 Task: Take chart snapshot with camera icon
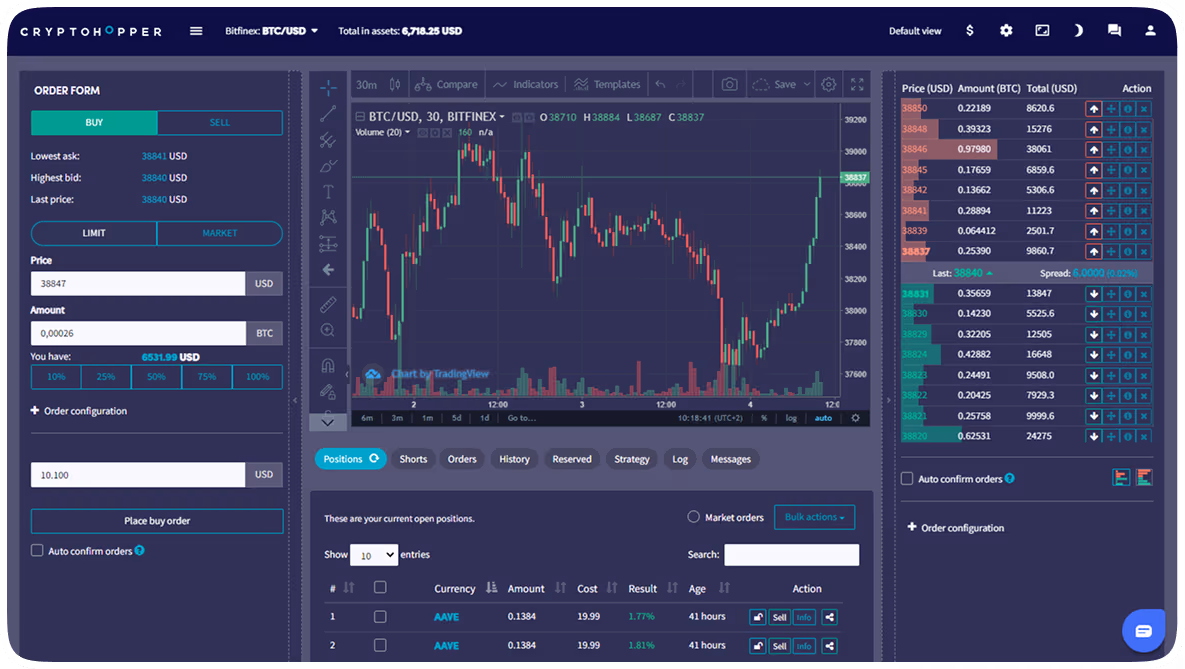point(729,85)
